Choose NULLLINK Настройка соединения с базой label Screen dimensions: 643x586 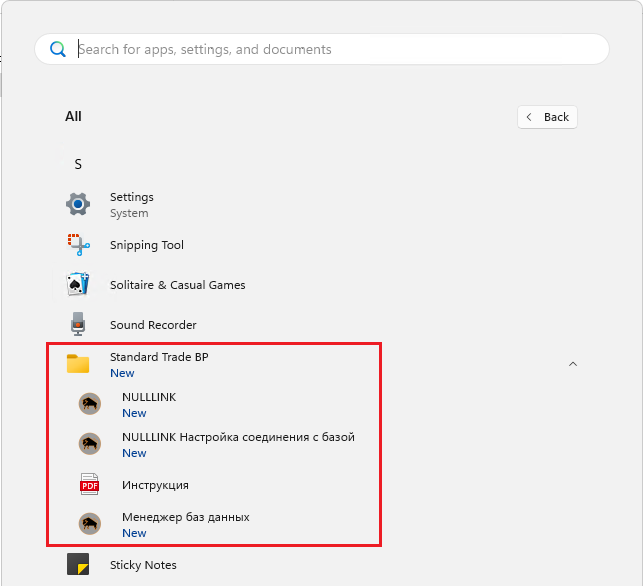pos(238,437)
